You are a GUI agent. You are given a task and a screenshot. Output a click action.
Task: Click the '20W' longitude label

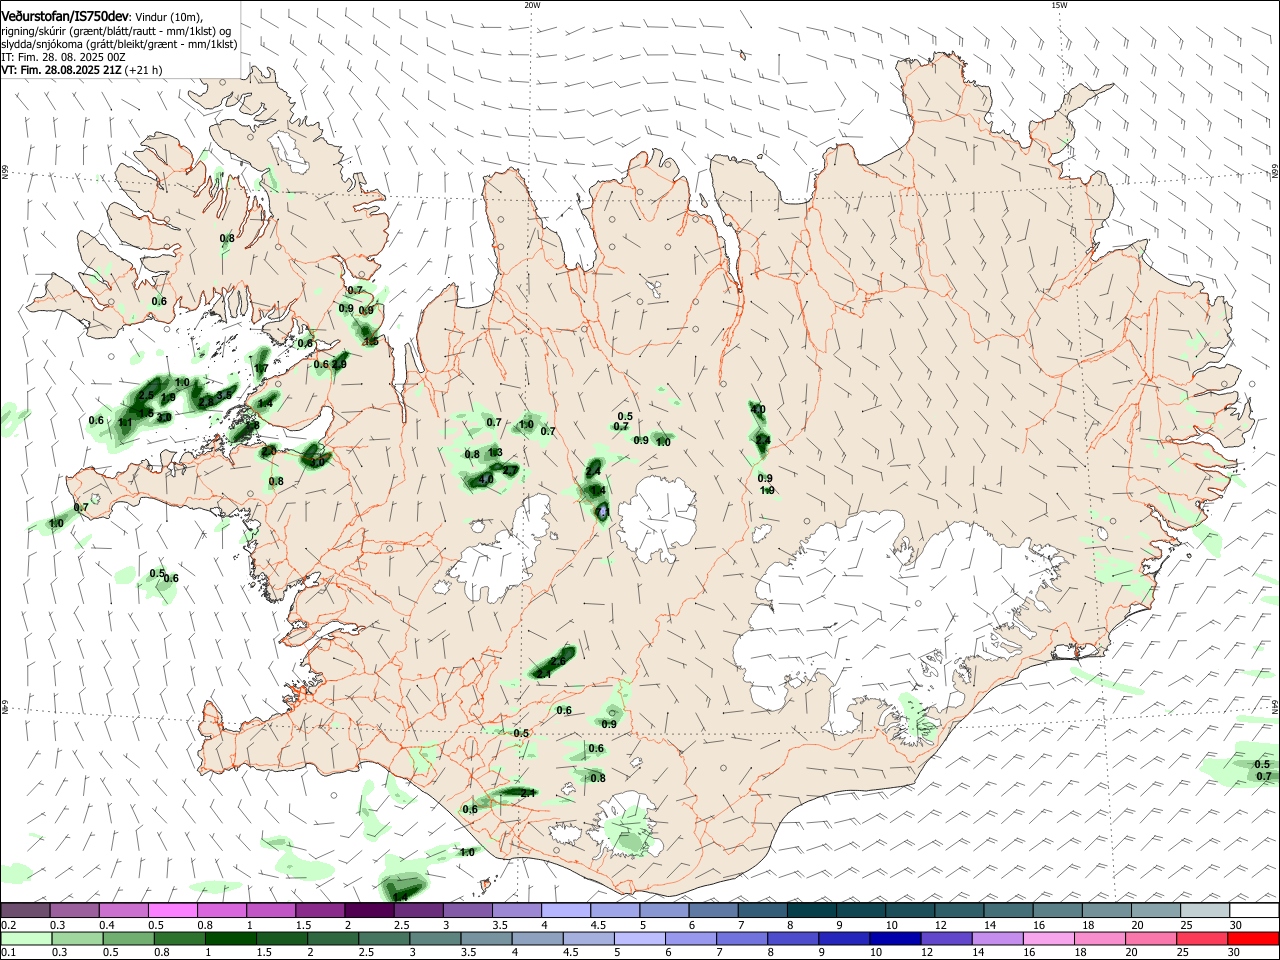pyautogui.click(x=532, y=5)
